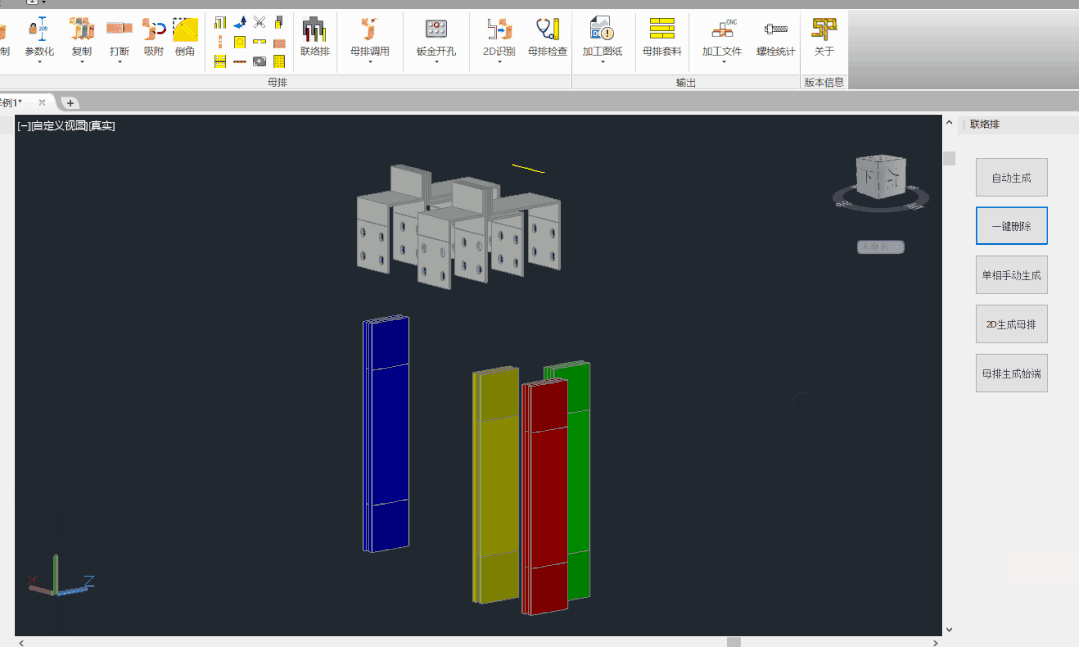The width and height of the screenshot is (1079, 647).
Task: Click the 母排调用 busbar call icon
Action: [370, 29]
